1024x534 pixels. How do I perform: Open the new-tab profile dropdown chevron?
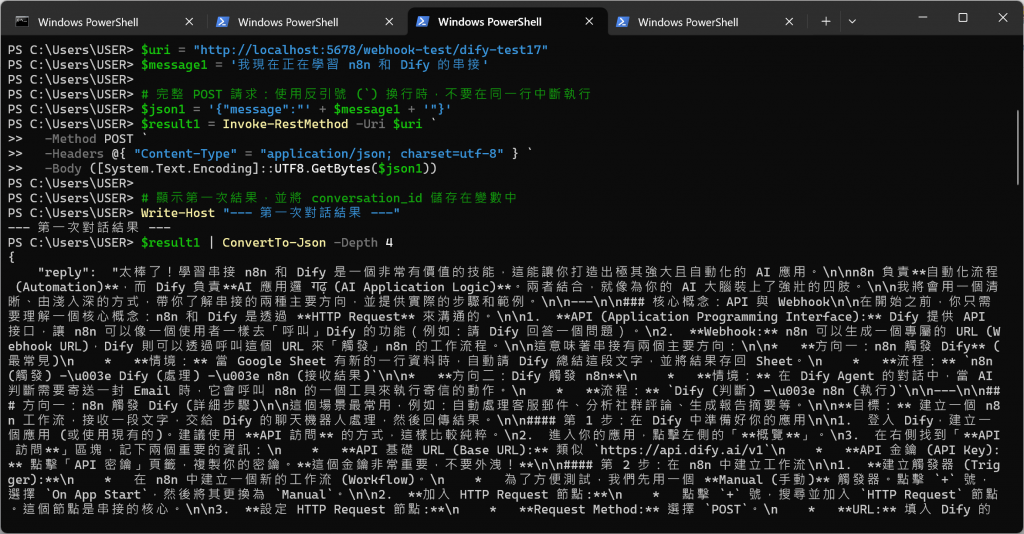852,22
